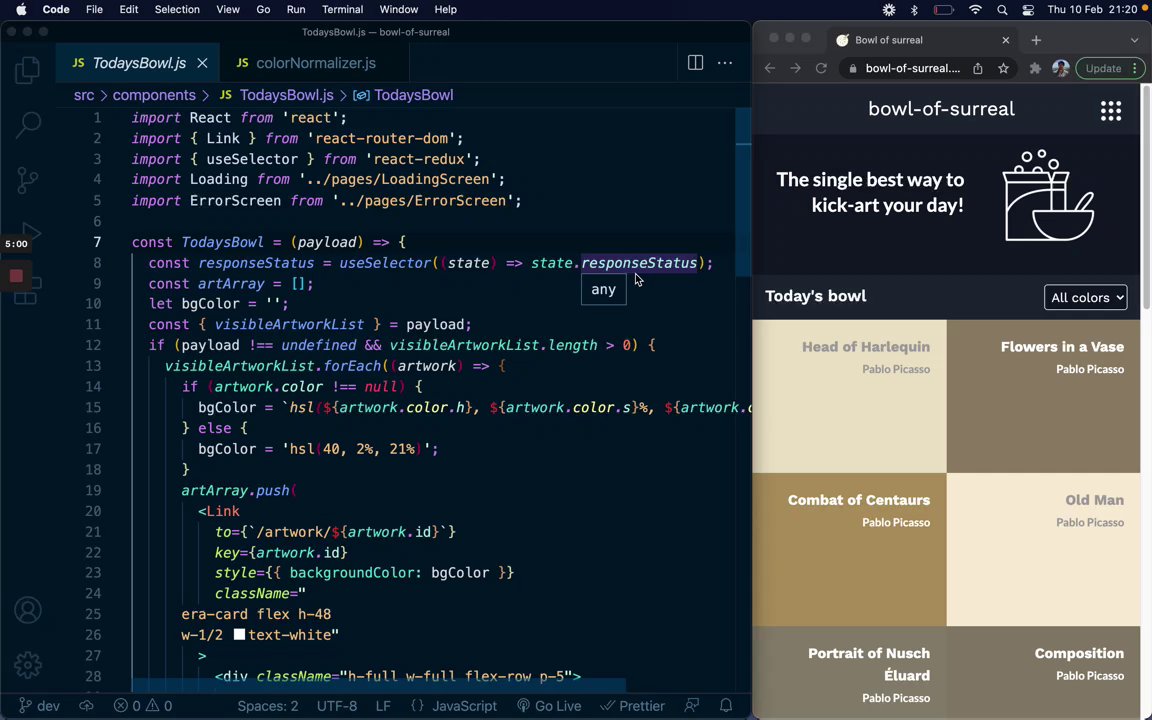Screen dimensions: 1152x720
Task: Open the Head of Harlequin card
Action: pyautogui.click(x=849, y=396)
